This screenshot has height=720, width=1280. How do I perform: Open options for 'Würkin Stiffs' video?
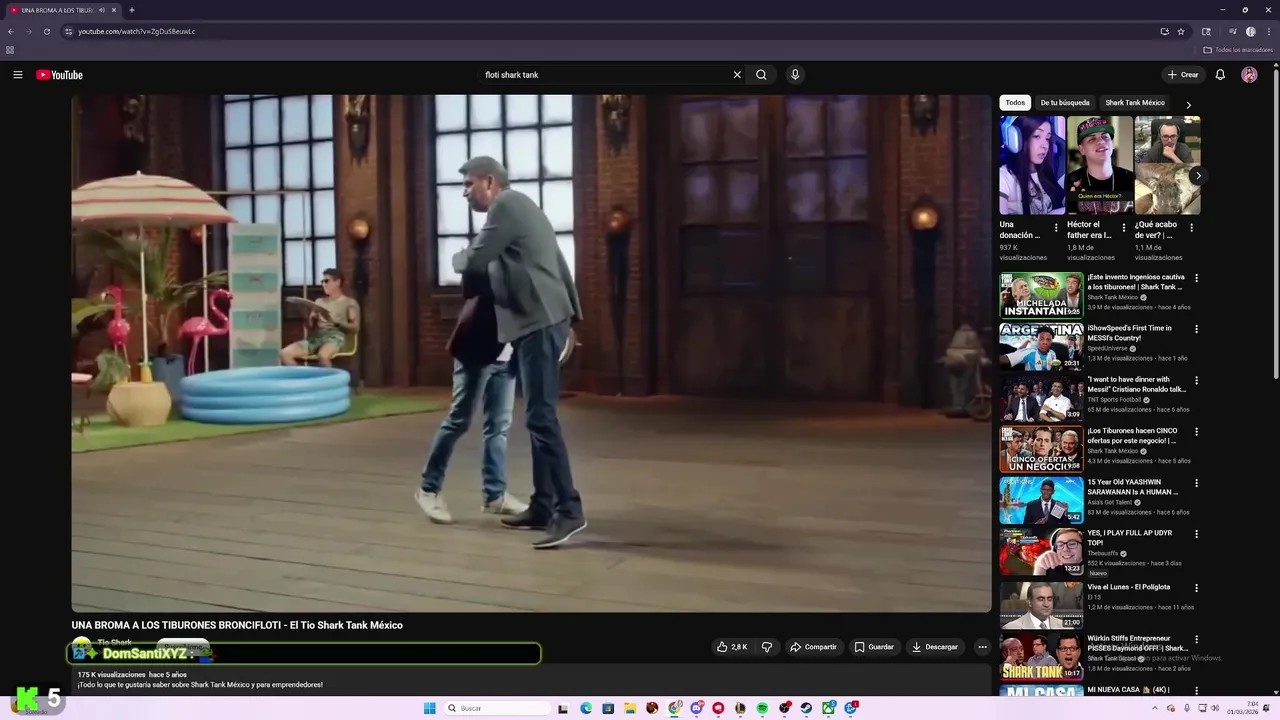coord(1196,639)
